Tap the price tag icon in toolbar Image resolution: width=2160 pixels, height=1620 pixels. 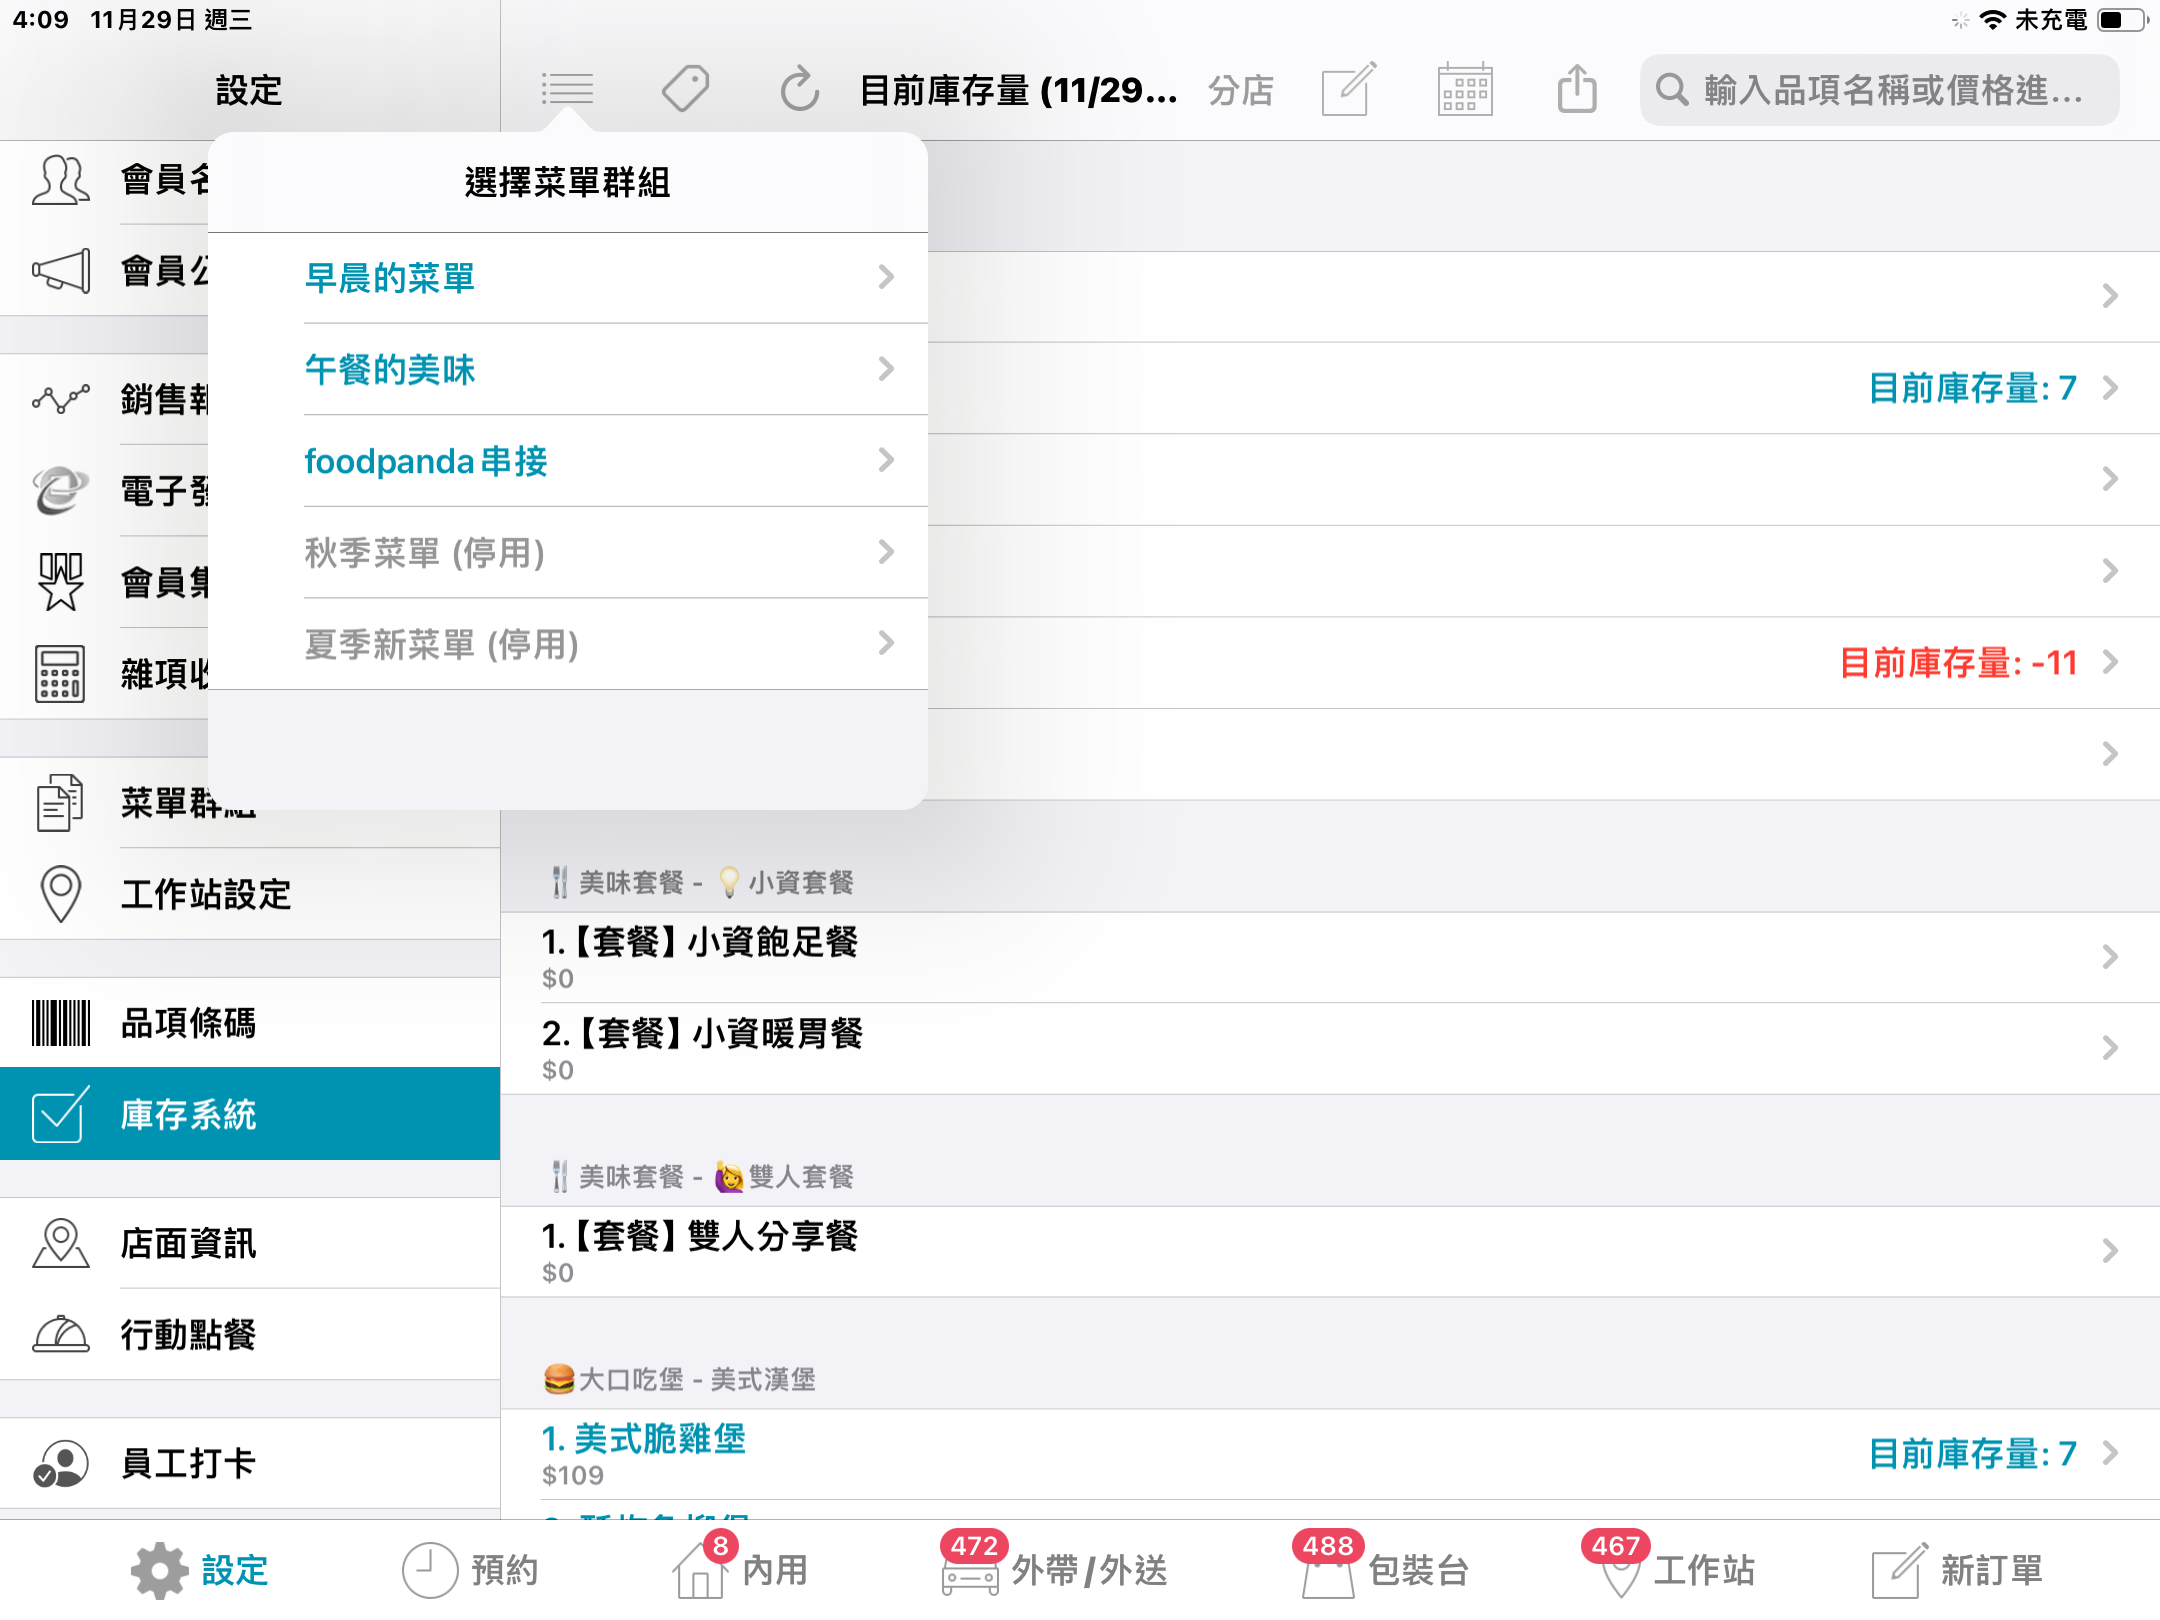[x=686, y=90]
